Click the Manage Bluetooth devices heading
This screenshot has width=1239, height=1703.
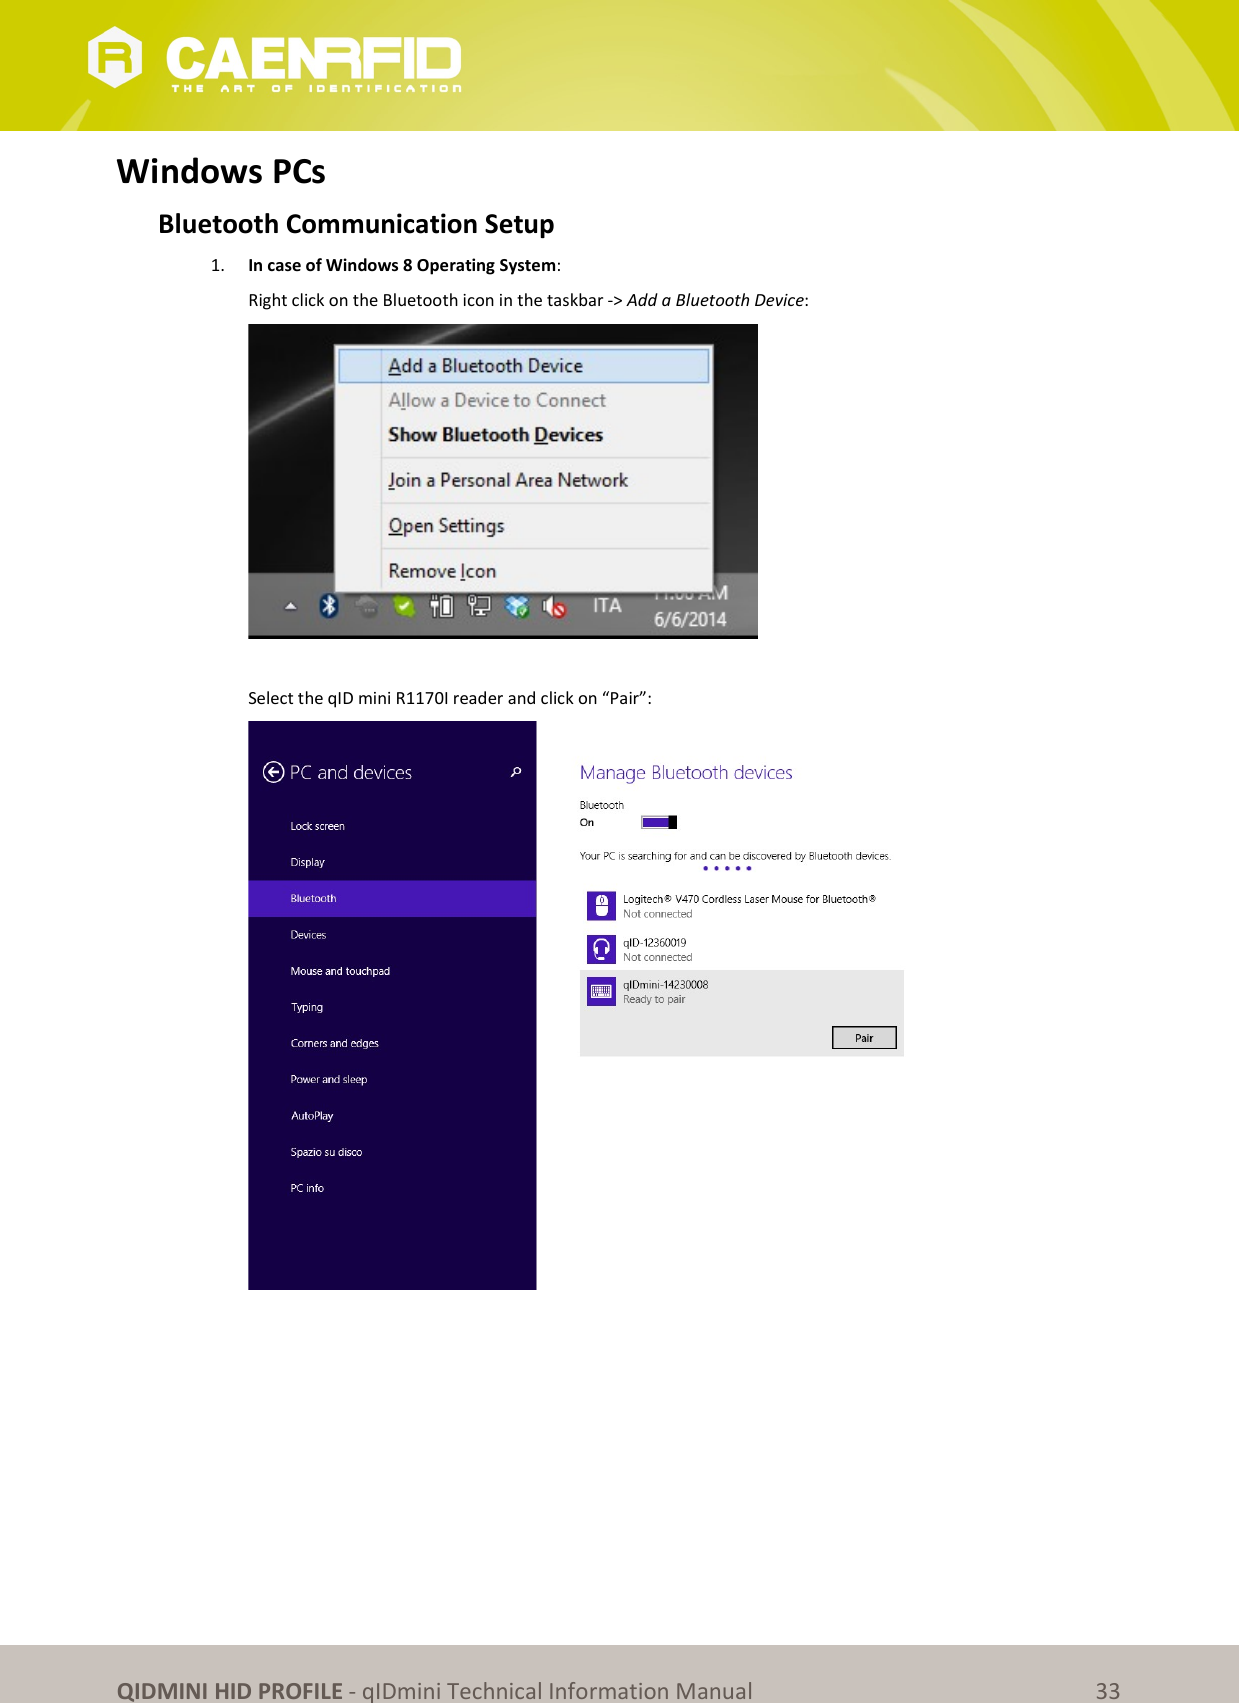686,773
